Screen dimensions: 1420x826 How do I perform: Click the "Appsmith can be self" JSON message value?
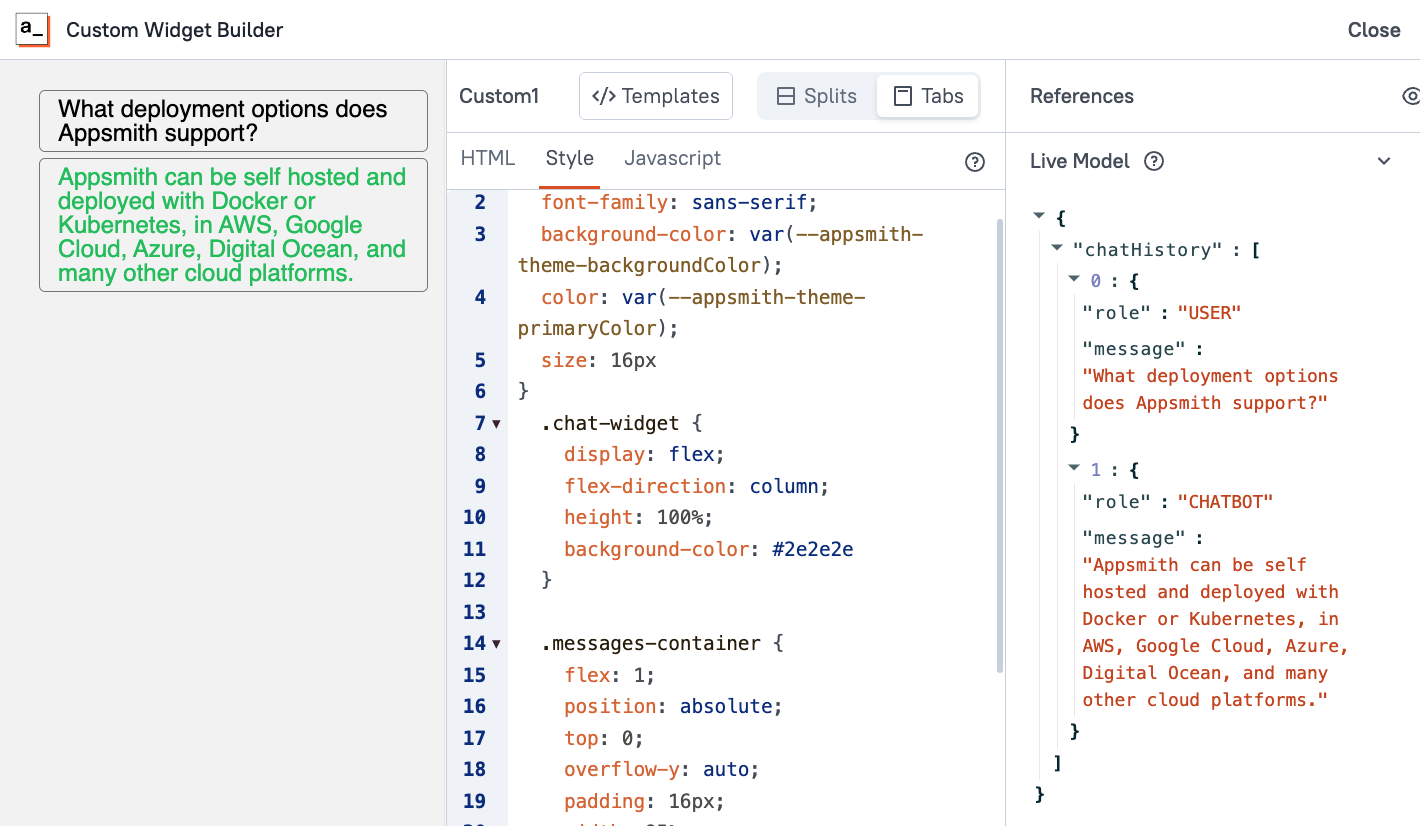pos(1216,632)
